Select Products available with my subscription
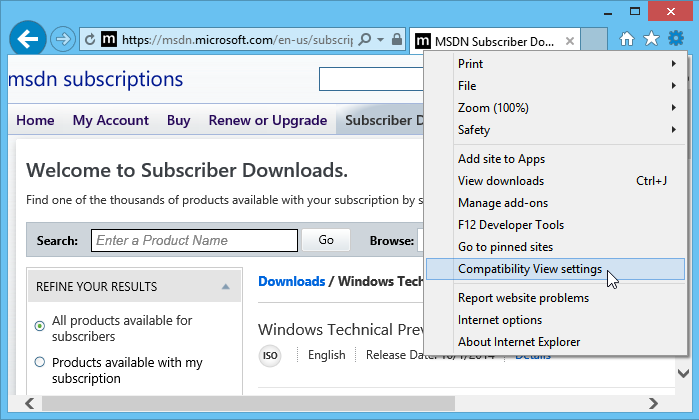The image size is (699, 420). (40, 362)
